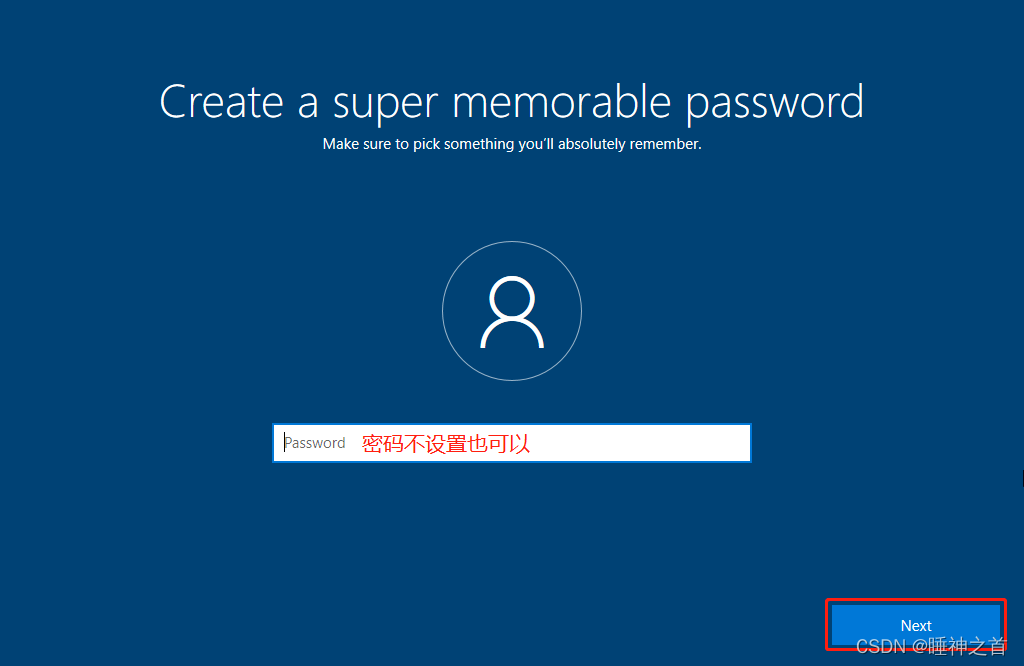Click the CSDN watermark text
This screenshot has width=1024, height=666.
tap(931, 646)
